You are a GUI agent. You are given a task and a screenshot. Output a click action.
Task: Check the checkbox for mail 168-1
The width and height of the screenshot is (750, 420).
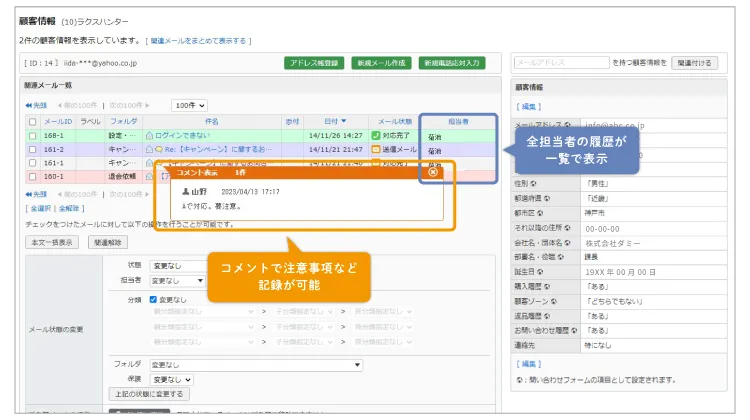click(33, 136)
